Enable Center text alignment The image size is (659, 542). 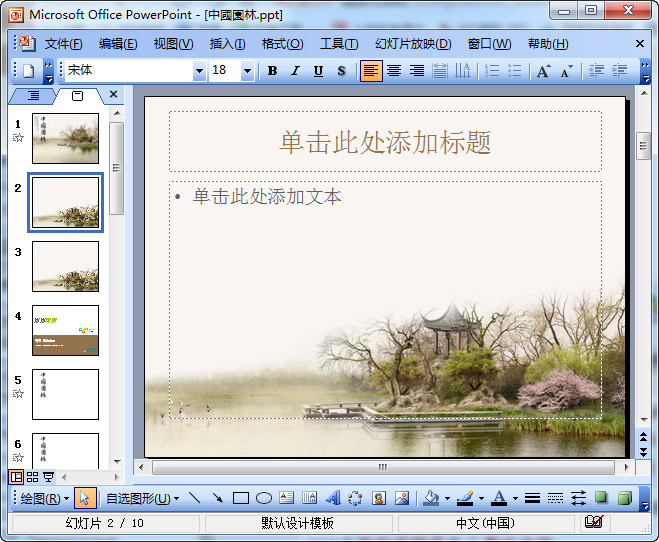tap(394, 71)
